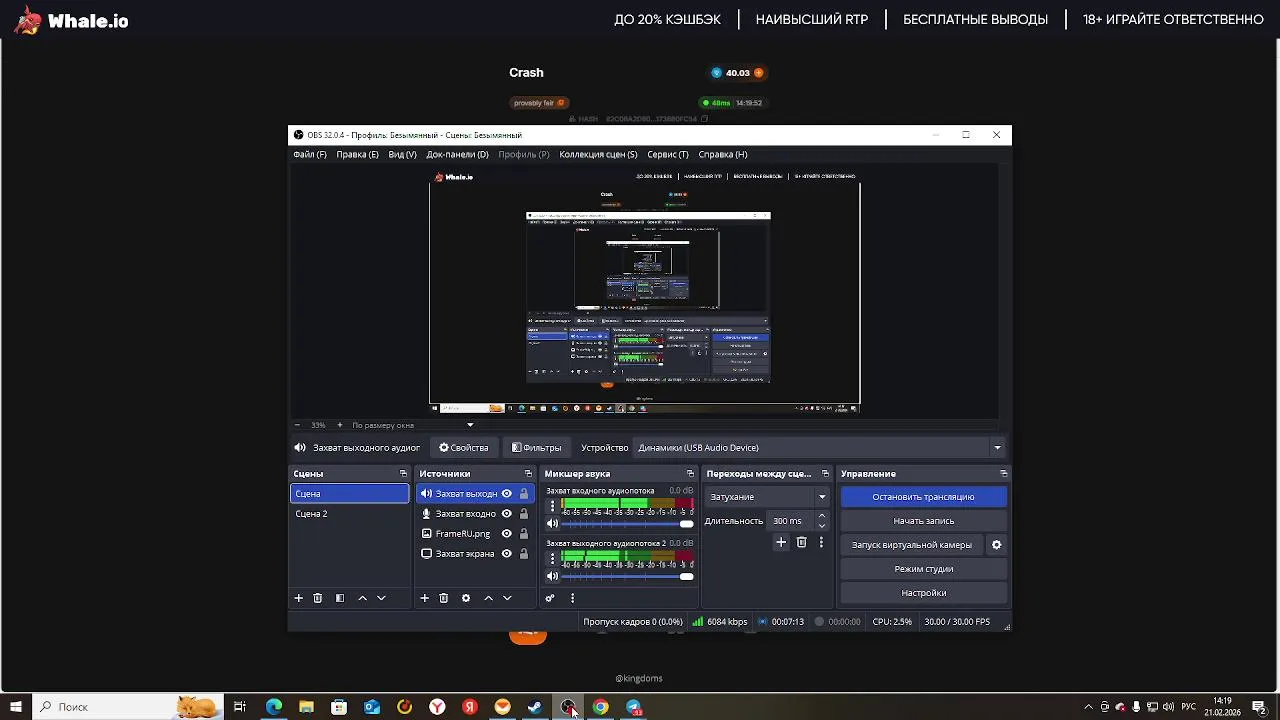Open the 'Док-панели (D)' menu

click(x=457, y=155)
